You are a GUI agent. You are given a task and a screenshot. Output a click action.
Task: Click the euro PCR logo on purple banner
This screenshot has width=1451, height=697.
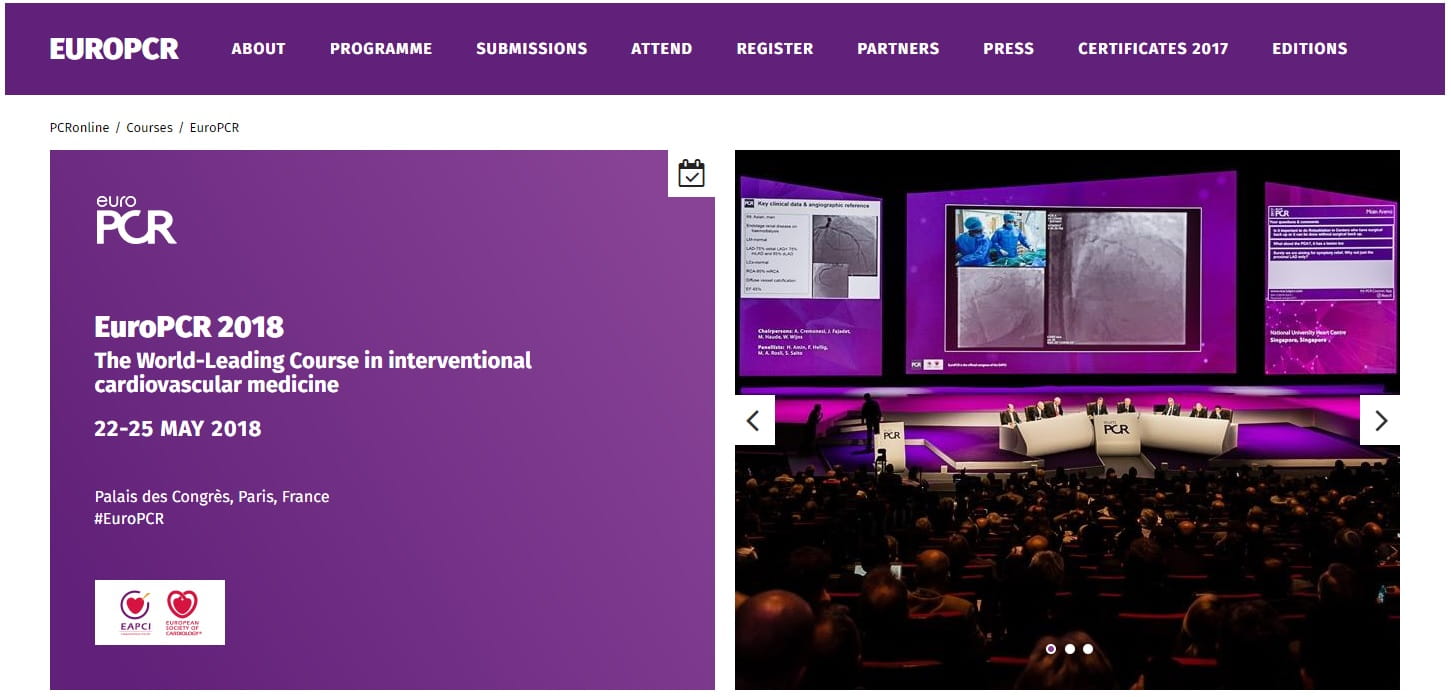coord(136,220)
